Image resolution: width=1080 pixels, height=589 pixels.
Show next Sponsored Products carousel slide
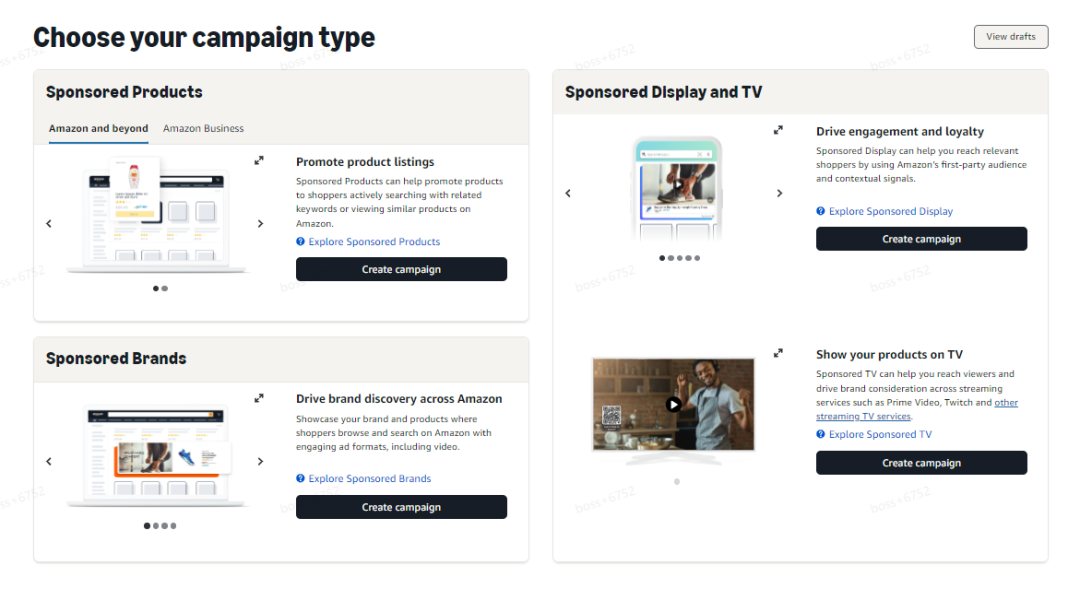click(260, 224)
